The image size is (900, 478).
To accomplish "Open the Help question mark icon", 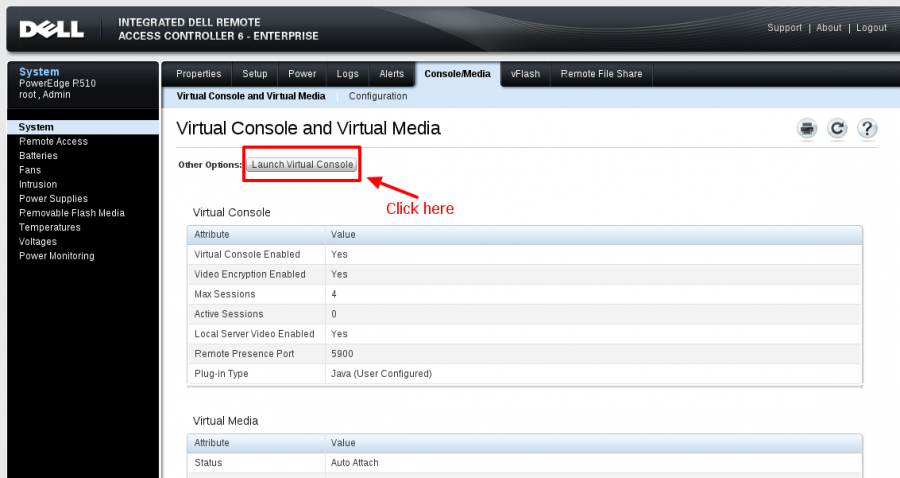I will (867, 128).
